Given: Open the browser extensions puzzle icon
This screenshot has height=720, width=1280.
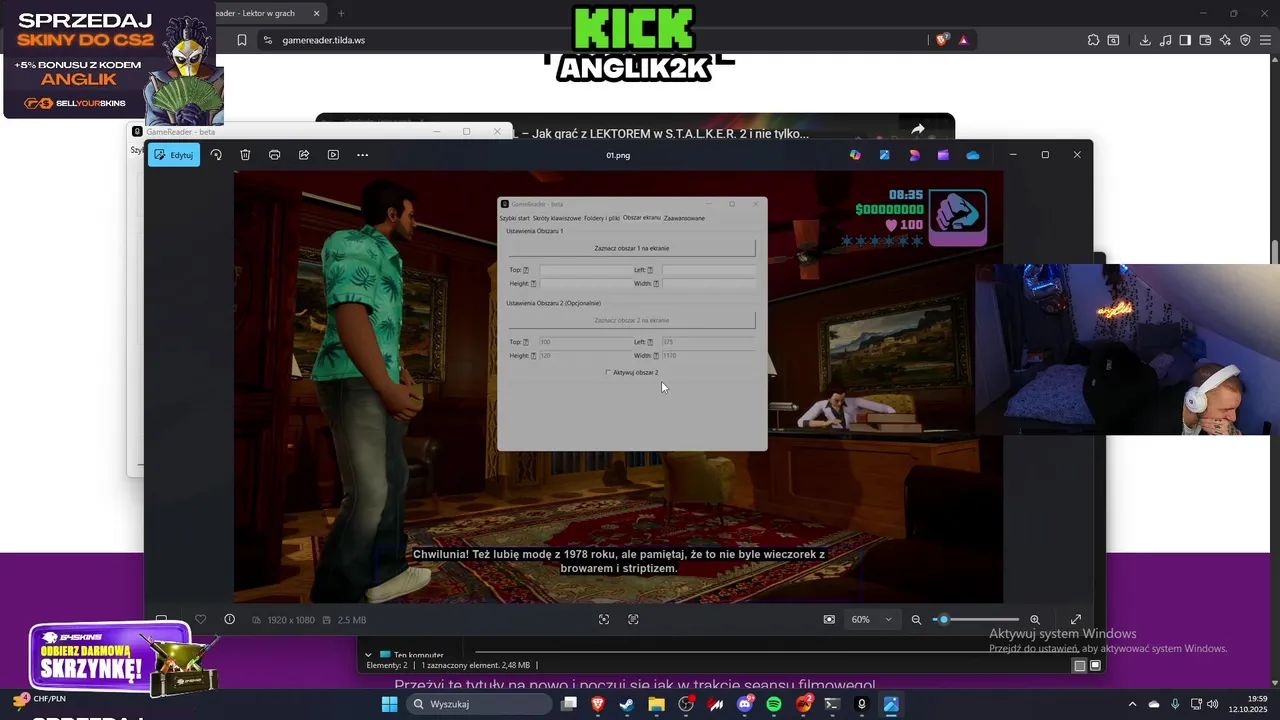Looking at the screenshot, I should [x=1093, y=40].
